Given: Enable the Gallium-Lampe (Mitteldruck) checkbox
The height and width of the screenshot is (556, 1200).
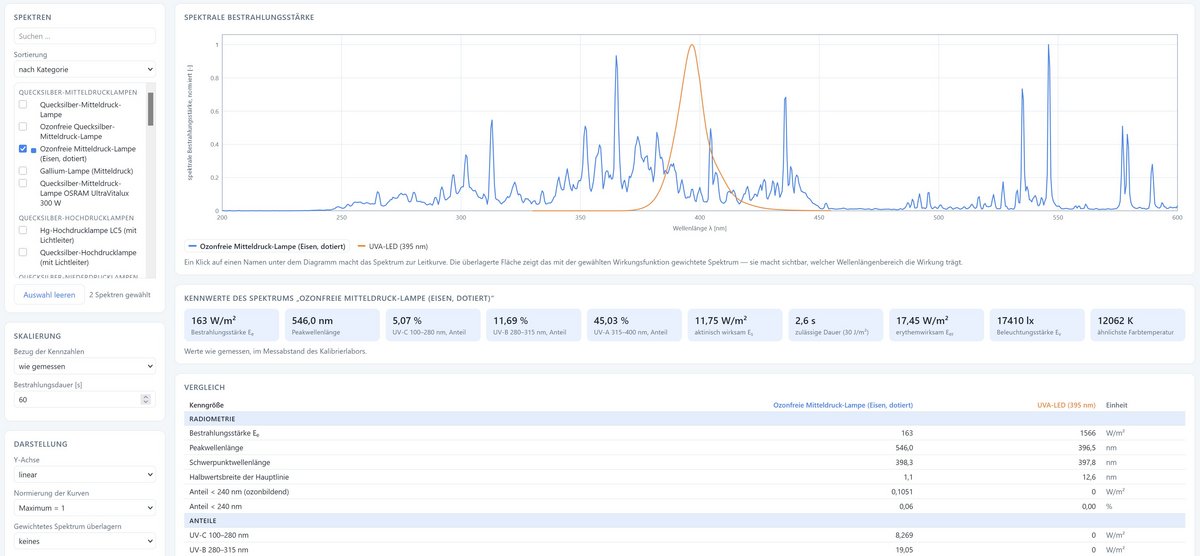Looking at the screenshot, I should [23, 171].
